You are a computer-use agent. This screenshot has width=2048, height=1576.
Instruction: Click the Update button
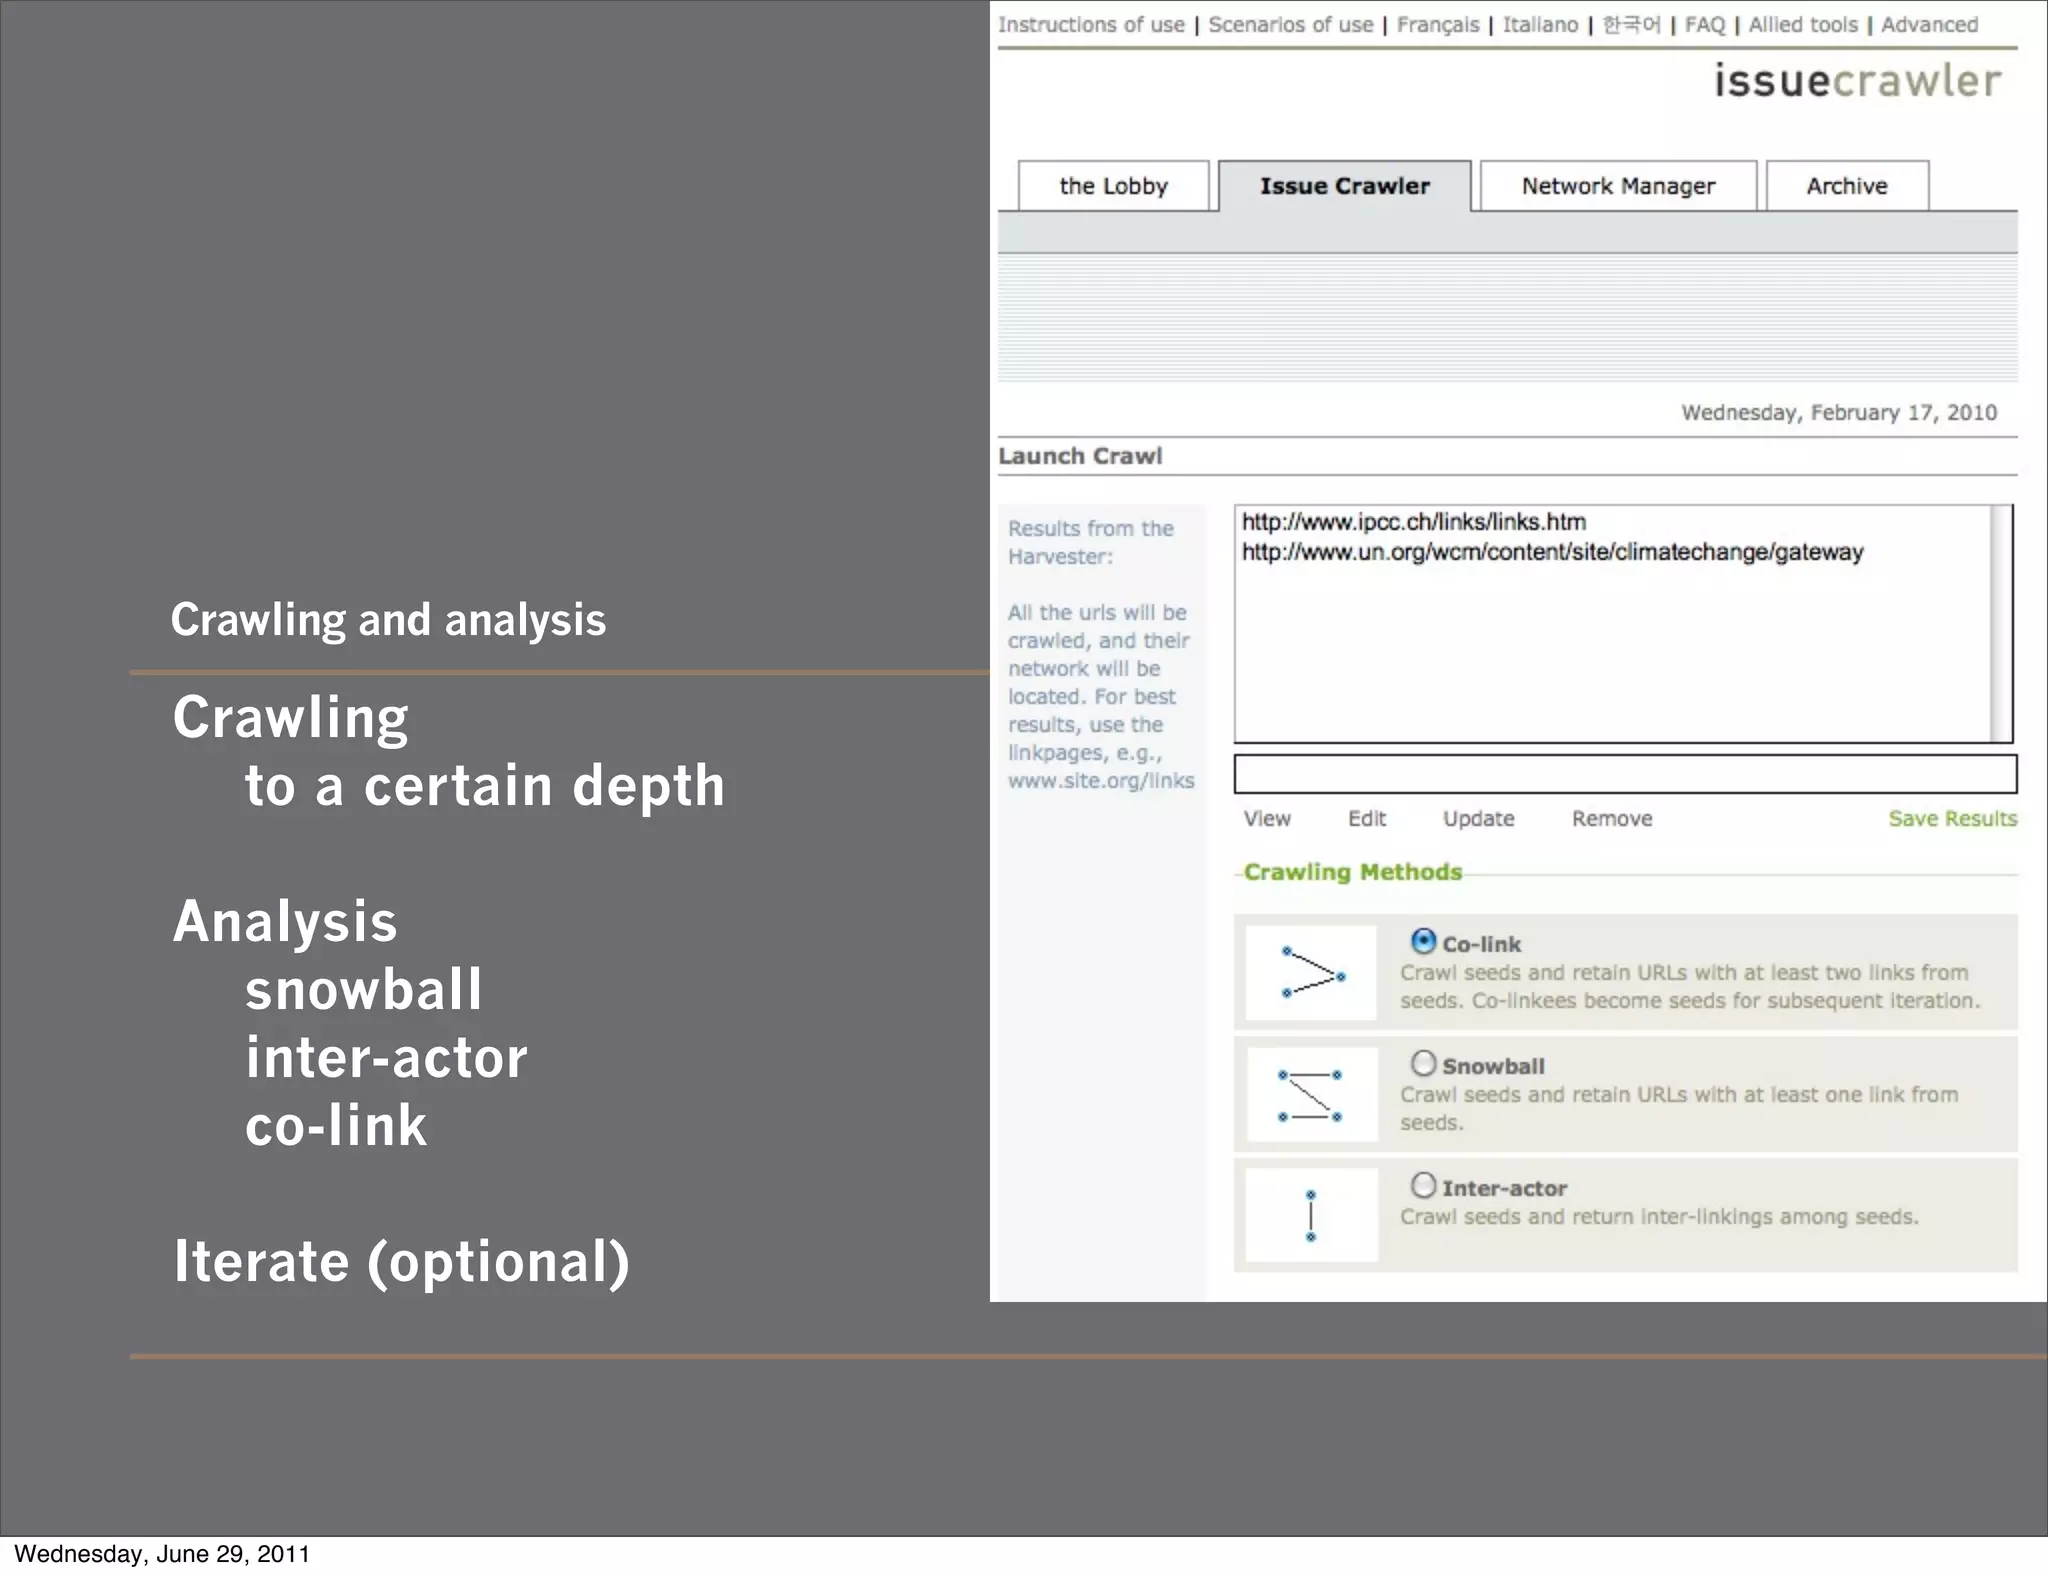pyautogui.click(x=1478, y=819)
